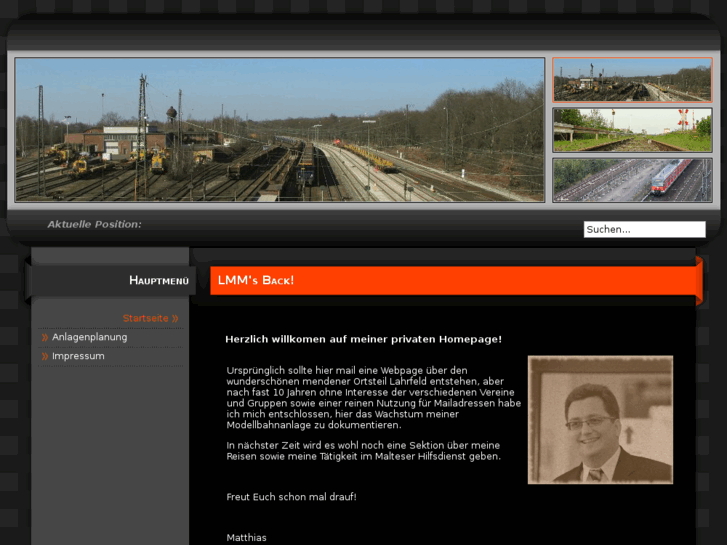Viewport: 727px width, 545px height.
Task: Open the Impressum menu item
Action: click(78, 356)
